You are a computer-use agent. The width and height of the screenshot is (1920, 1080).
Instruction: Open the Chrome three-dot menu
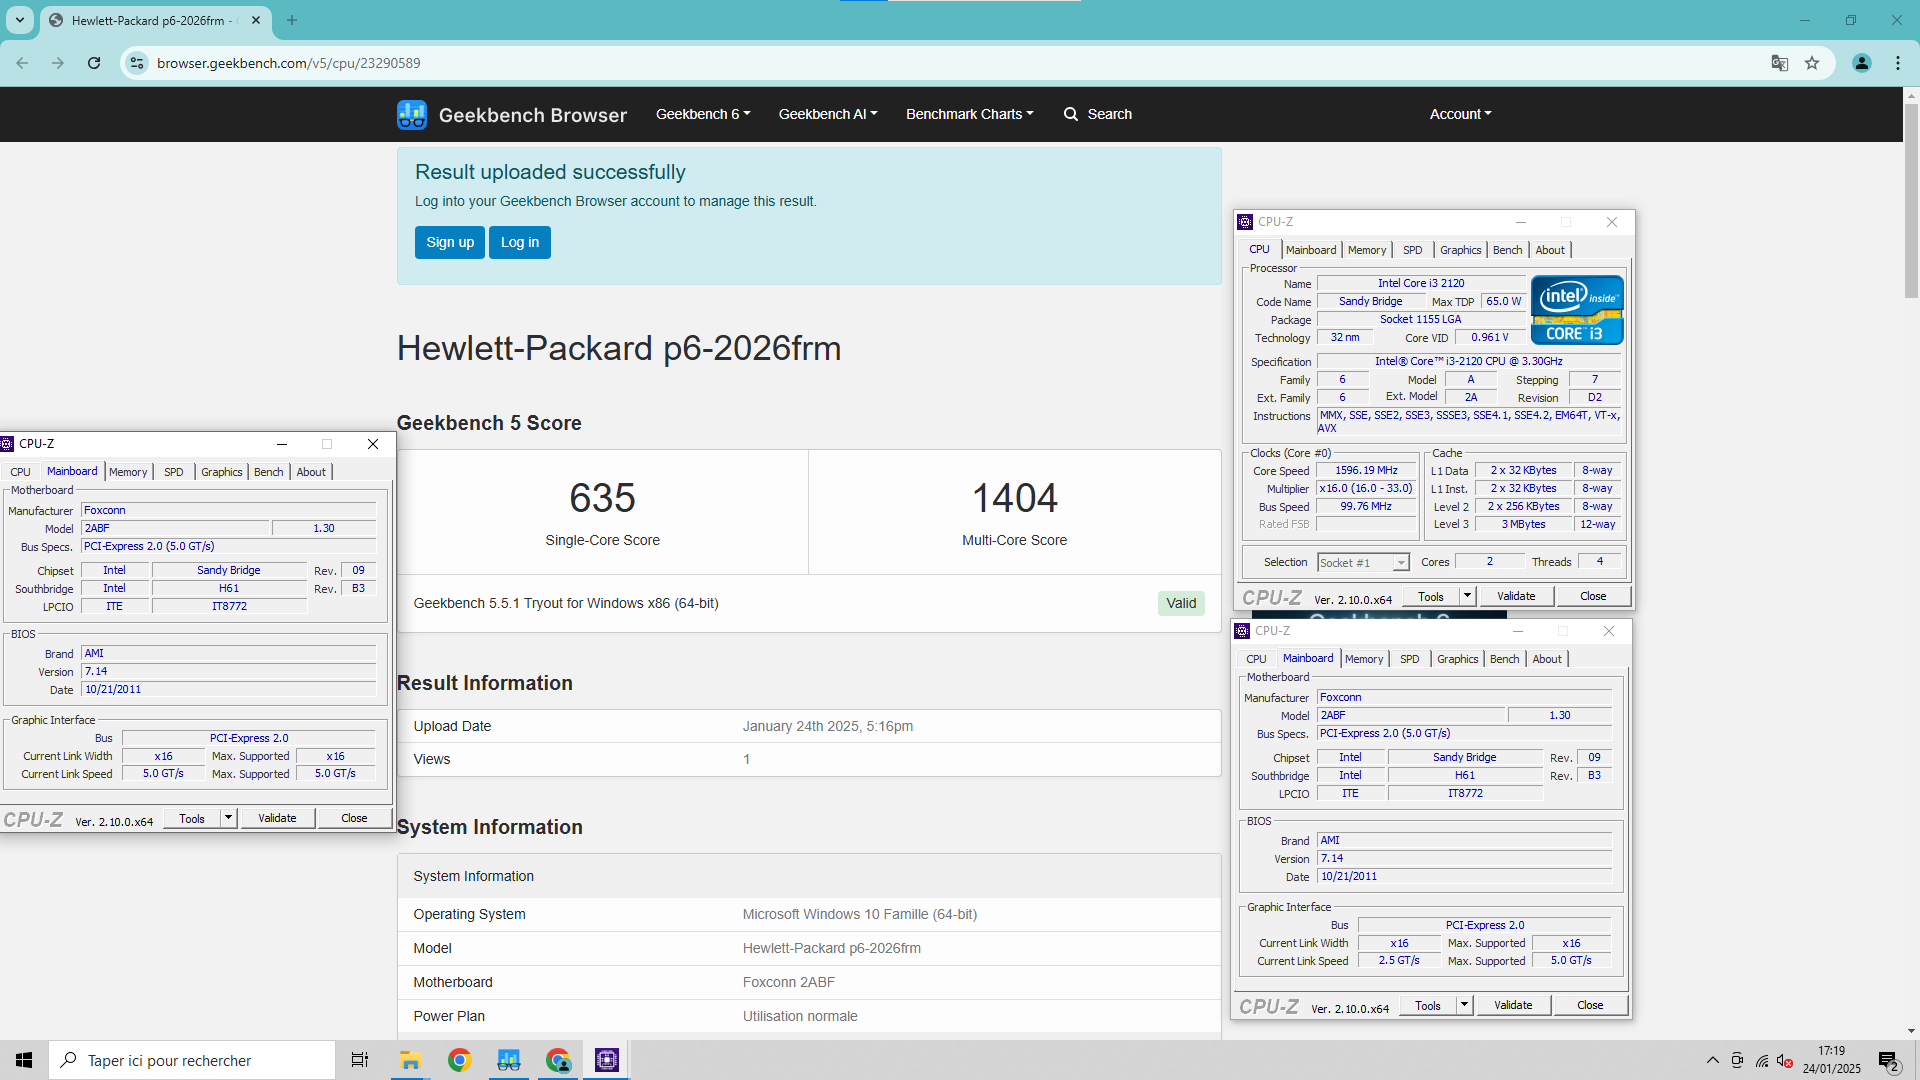click(1898, 63)
